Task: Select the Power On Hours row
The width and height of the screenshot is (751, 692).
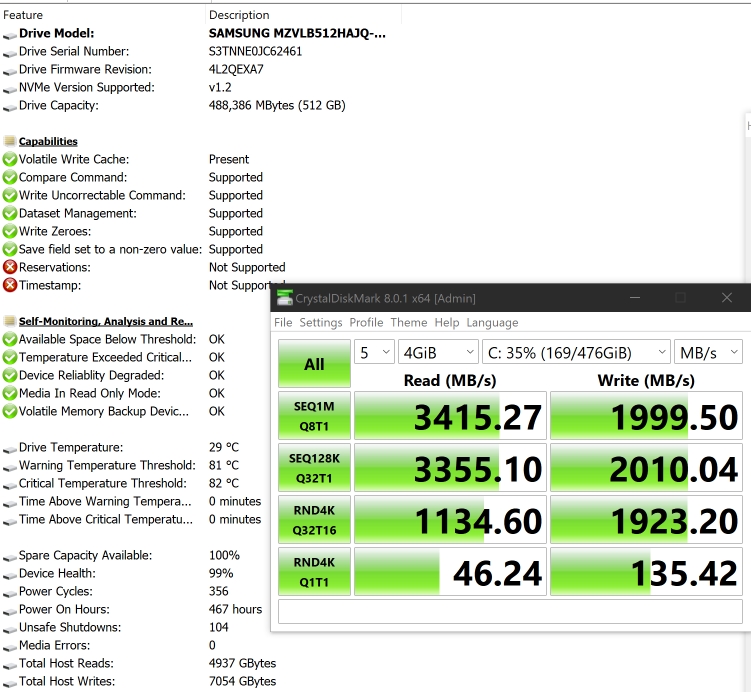Action: [x=133, y=609]
